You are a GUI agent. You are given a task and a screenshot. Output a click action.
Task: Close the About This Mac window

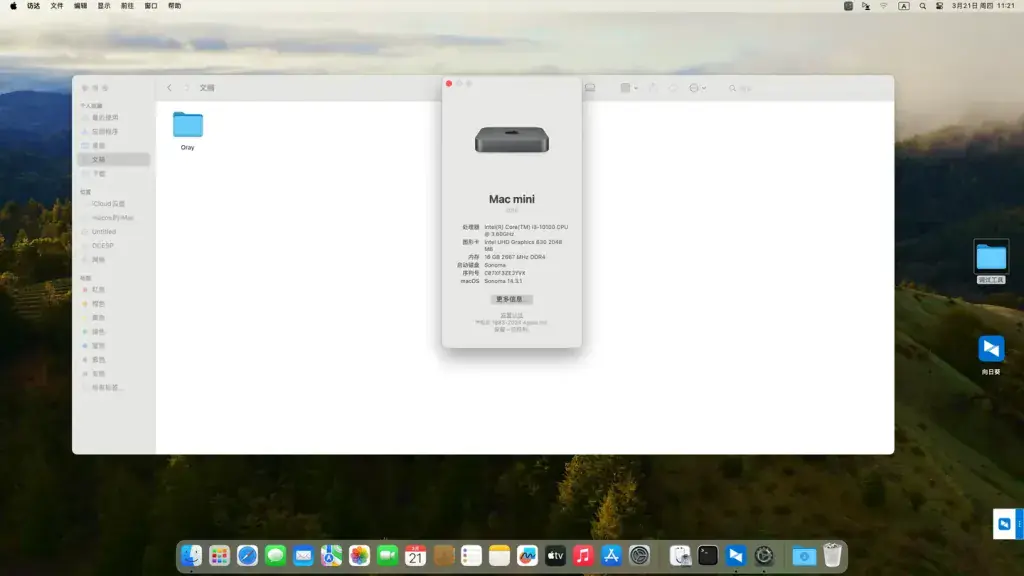pyautogui.click(x=449, y=84)
